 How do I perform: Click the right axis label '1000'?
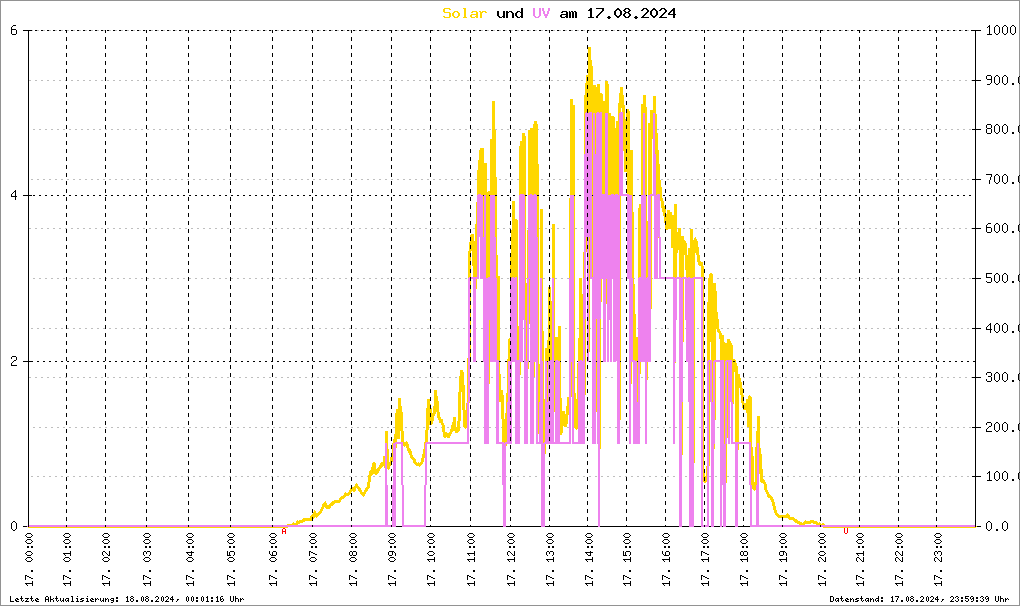[x=1000, y=30]
